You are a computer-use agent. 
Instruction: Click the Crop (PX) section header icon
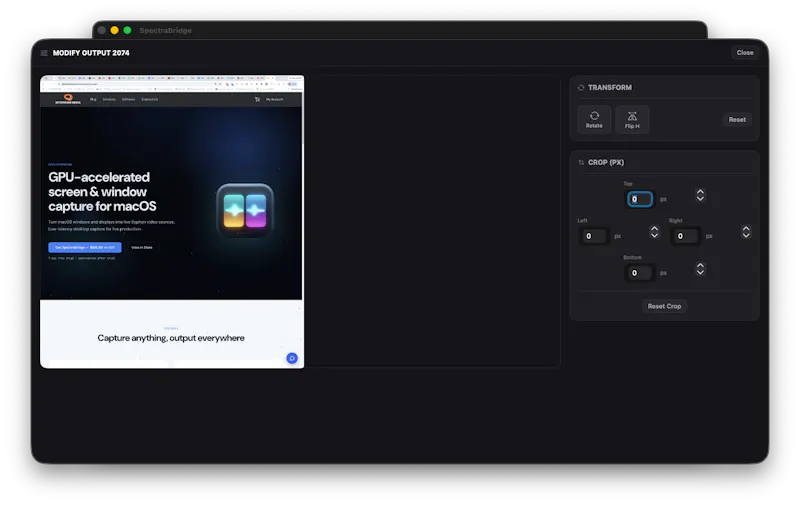click(581, 162)
